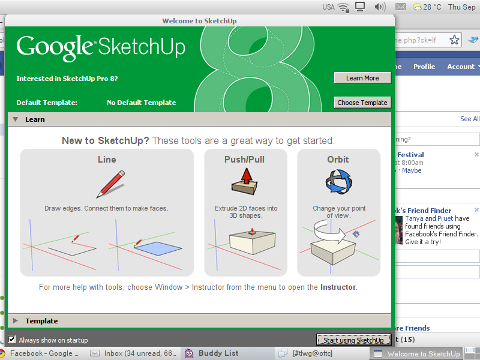Click the Choose Template button
The width and height of the screenshot is (480, 360).
(362, 102)
